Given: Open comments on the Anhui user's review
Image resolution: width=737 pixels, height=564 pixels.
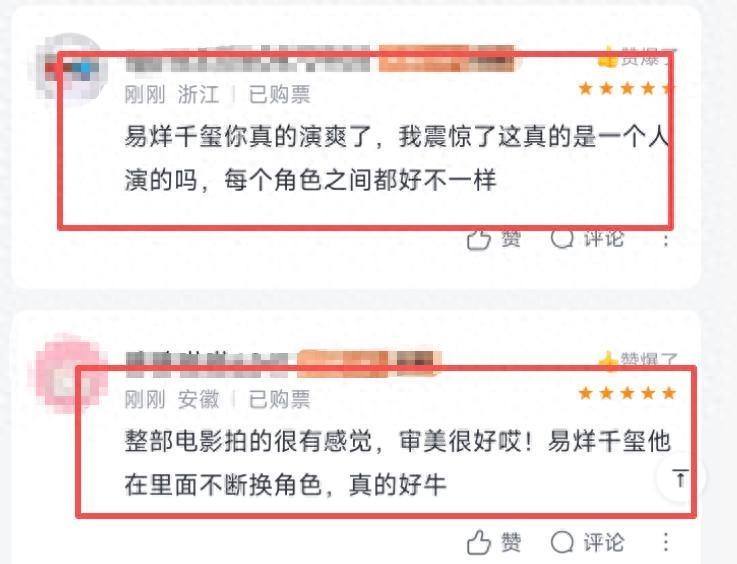Looking at the screenshot, I should tap(587, 542).
